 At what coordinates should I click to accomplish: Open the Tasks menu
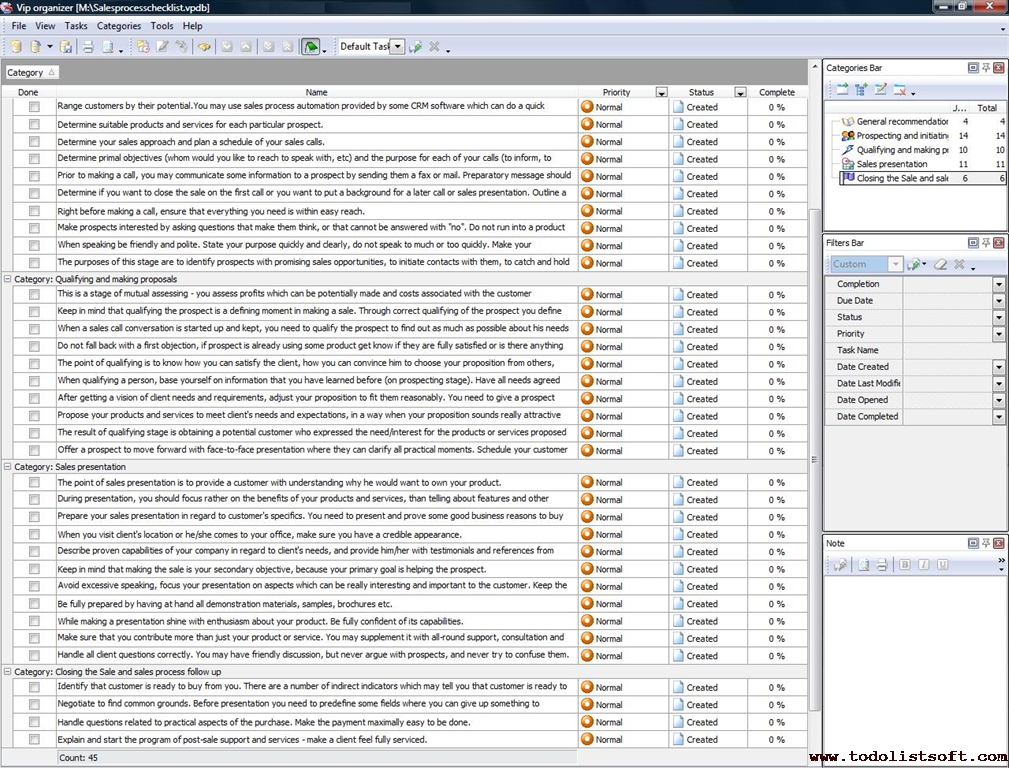76,26
